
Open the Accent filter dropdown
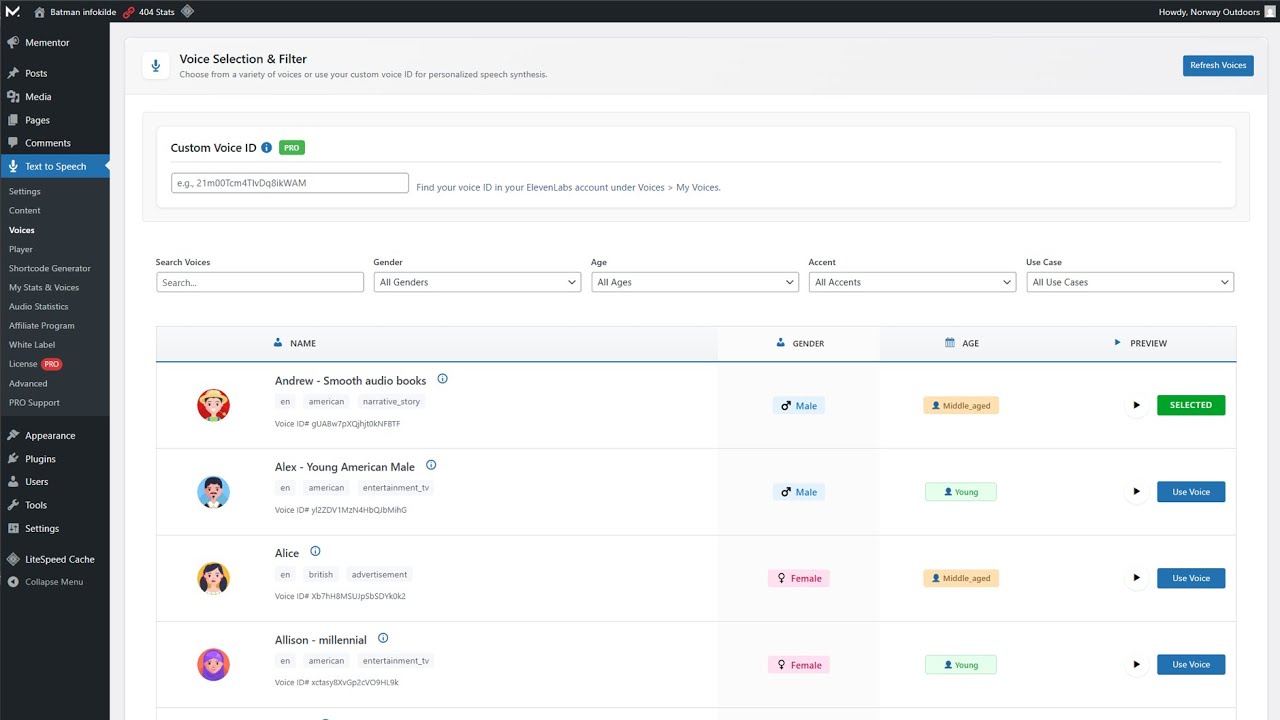(x=912, y=283)
